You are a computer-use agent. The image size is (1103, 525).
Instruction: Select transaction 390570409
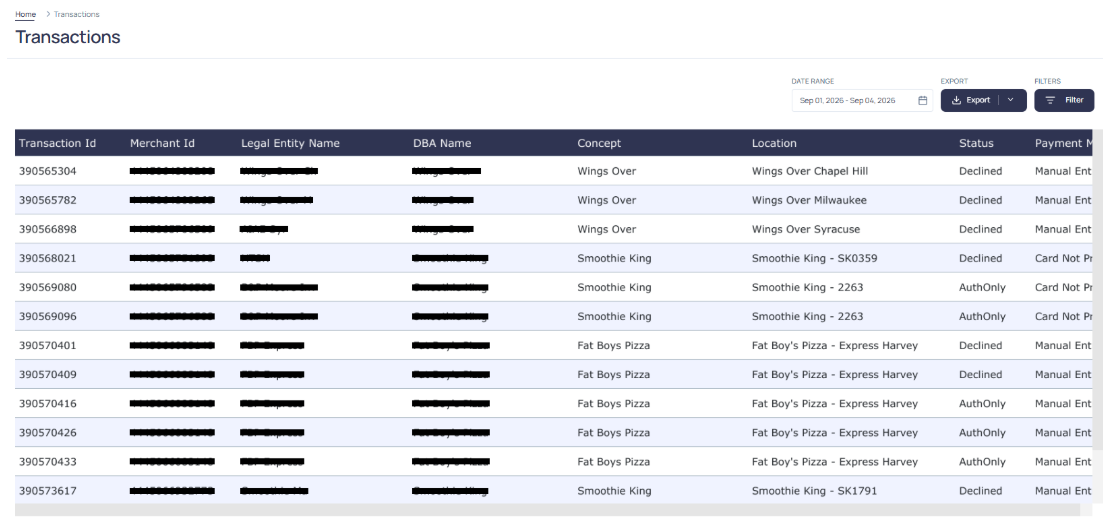(x=48, y=375)
